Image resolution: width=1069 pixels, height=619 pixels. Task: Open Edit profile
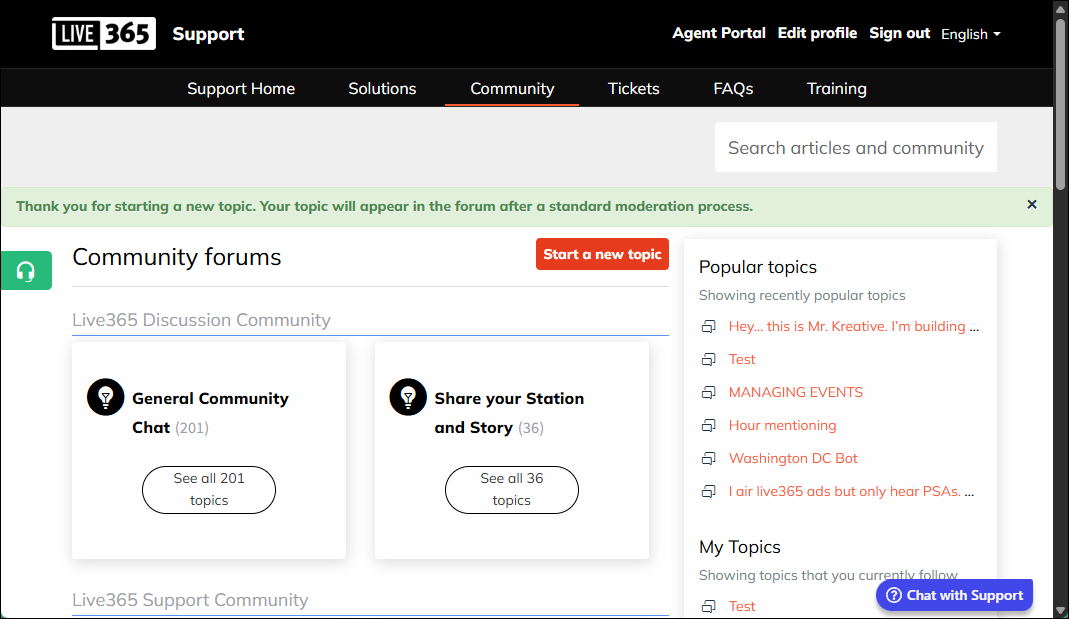point(817,33)
